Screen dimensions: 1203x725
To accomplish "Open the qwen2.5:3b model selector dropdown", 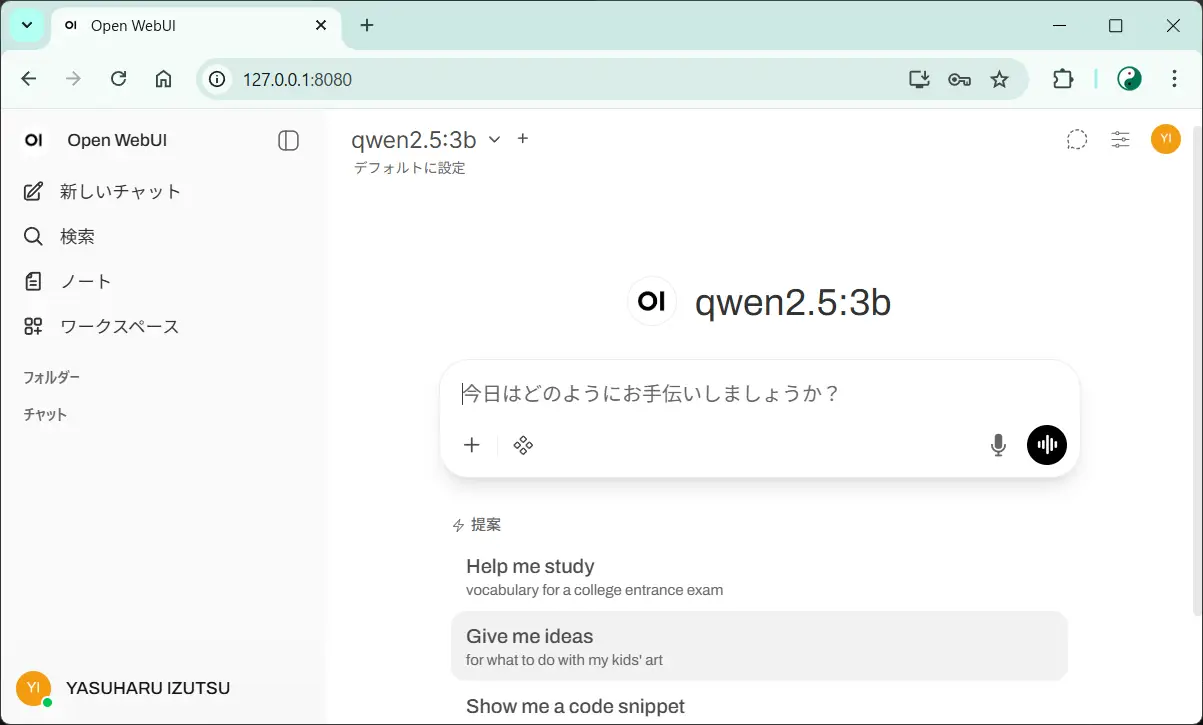I will click(x=425, y=139).
